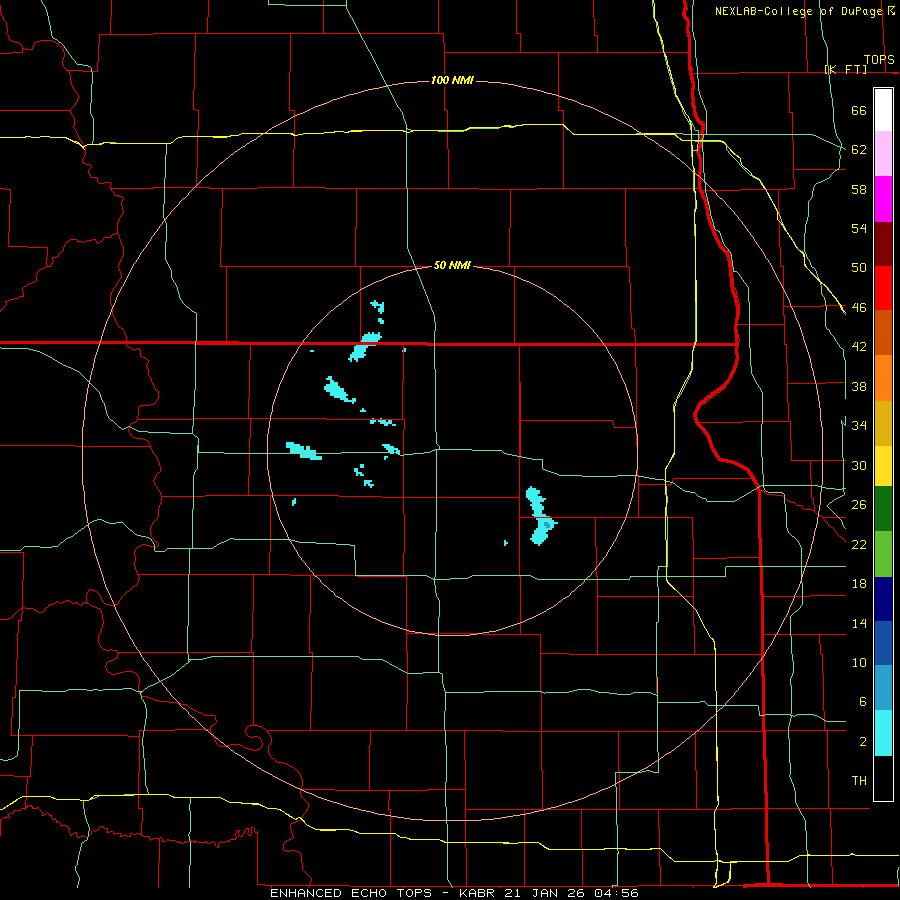This screenshot has width=900, height=900.
Task: Click the magenta legend swatch
Action: point(883,199)
